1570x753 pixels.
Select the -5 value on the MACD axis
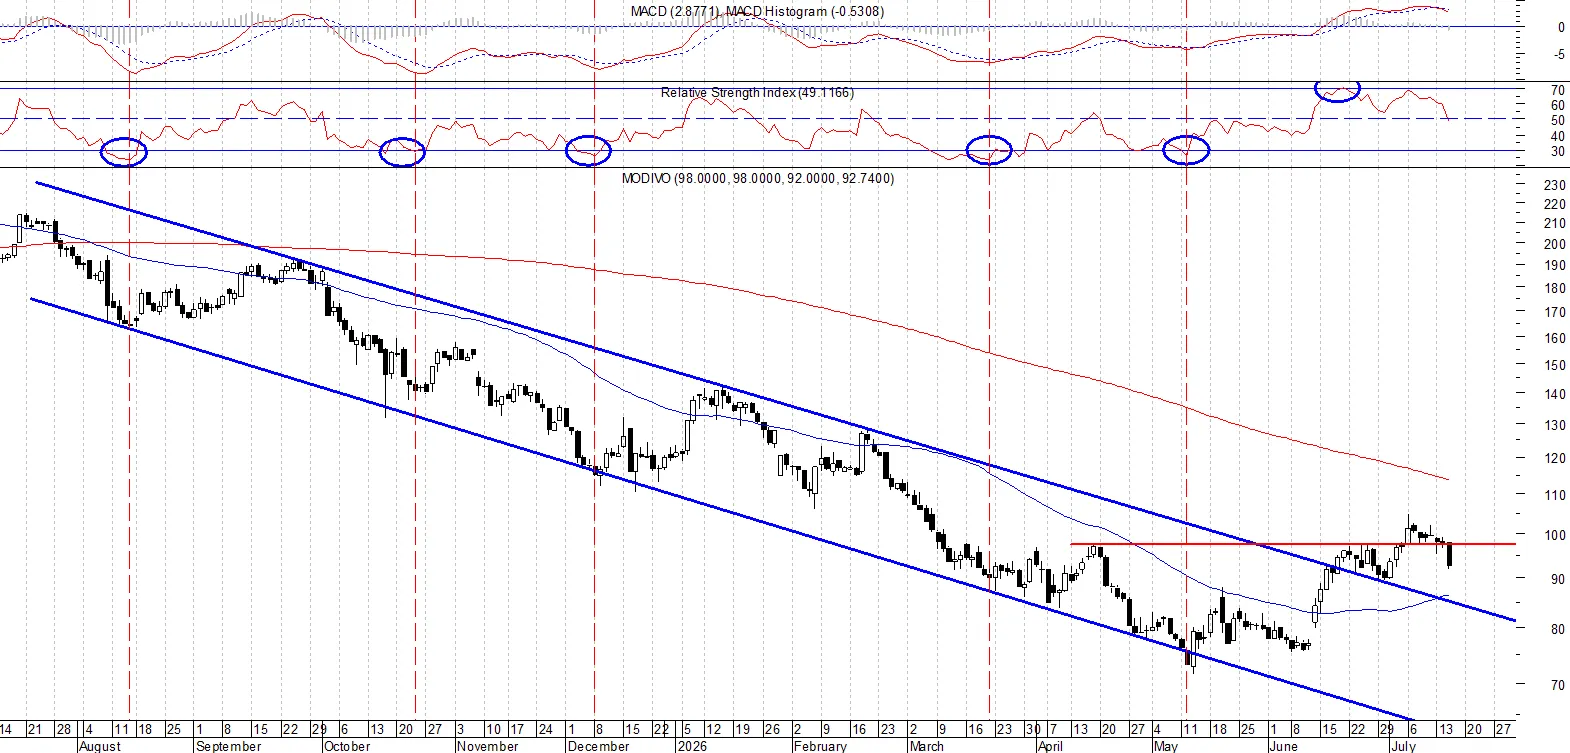coord(1559,56)
